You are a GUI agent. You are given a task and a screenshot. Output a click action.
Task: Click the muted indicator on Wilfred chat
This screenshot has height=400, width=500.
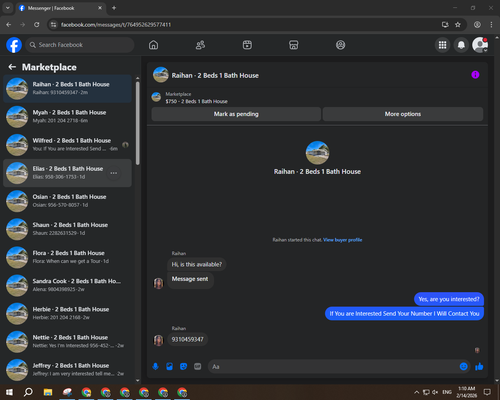[125, 145]
